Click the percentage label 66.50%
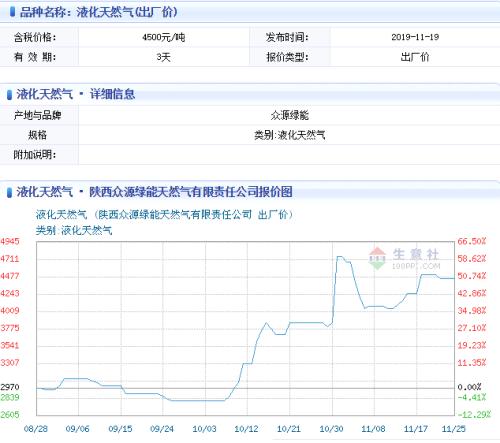500x443 pixels. point(472,241)
